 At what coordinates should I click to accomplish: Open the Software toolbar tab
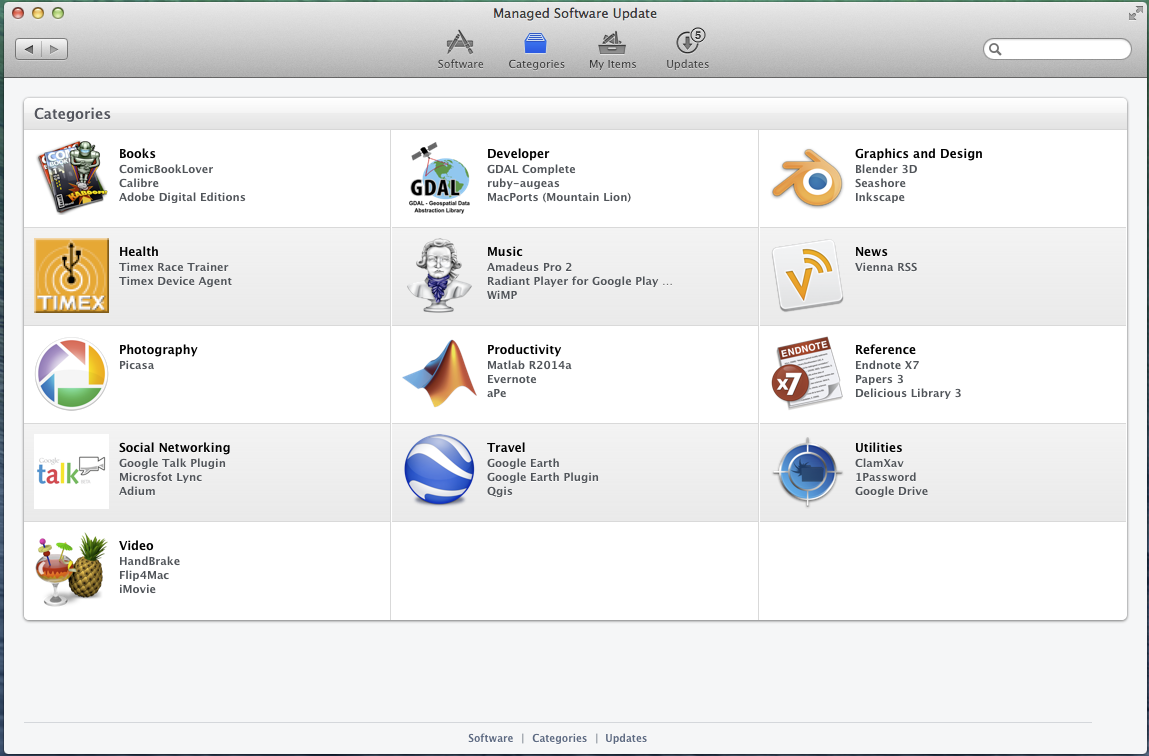click(x=460, y=49)
